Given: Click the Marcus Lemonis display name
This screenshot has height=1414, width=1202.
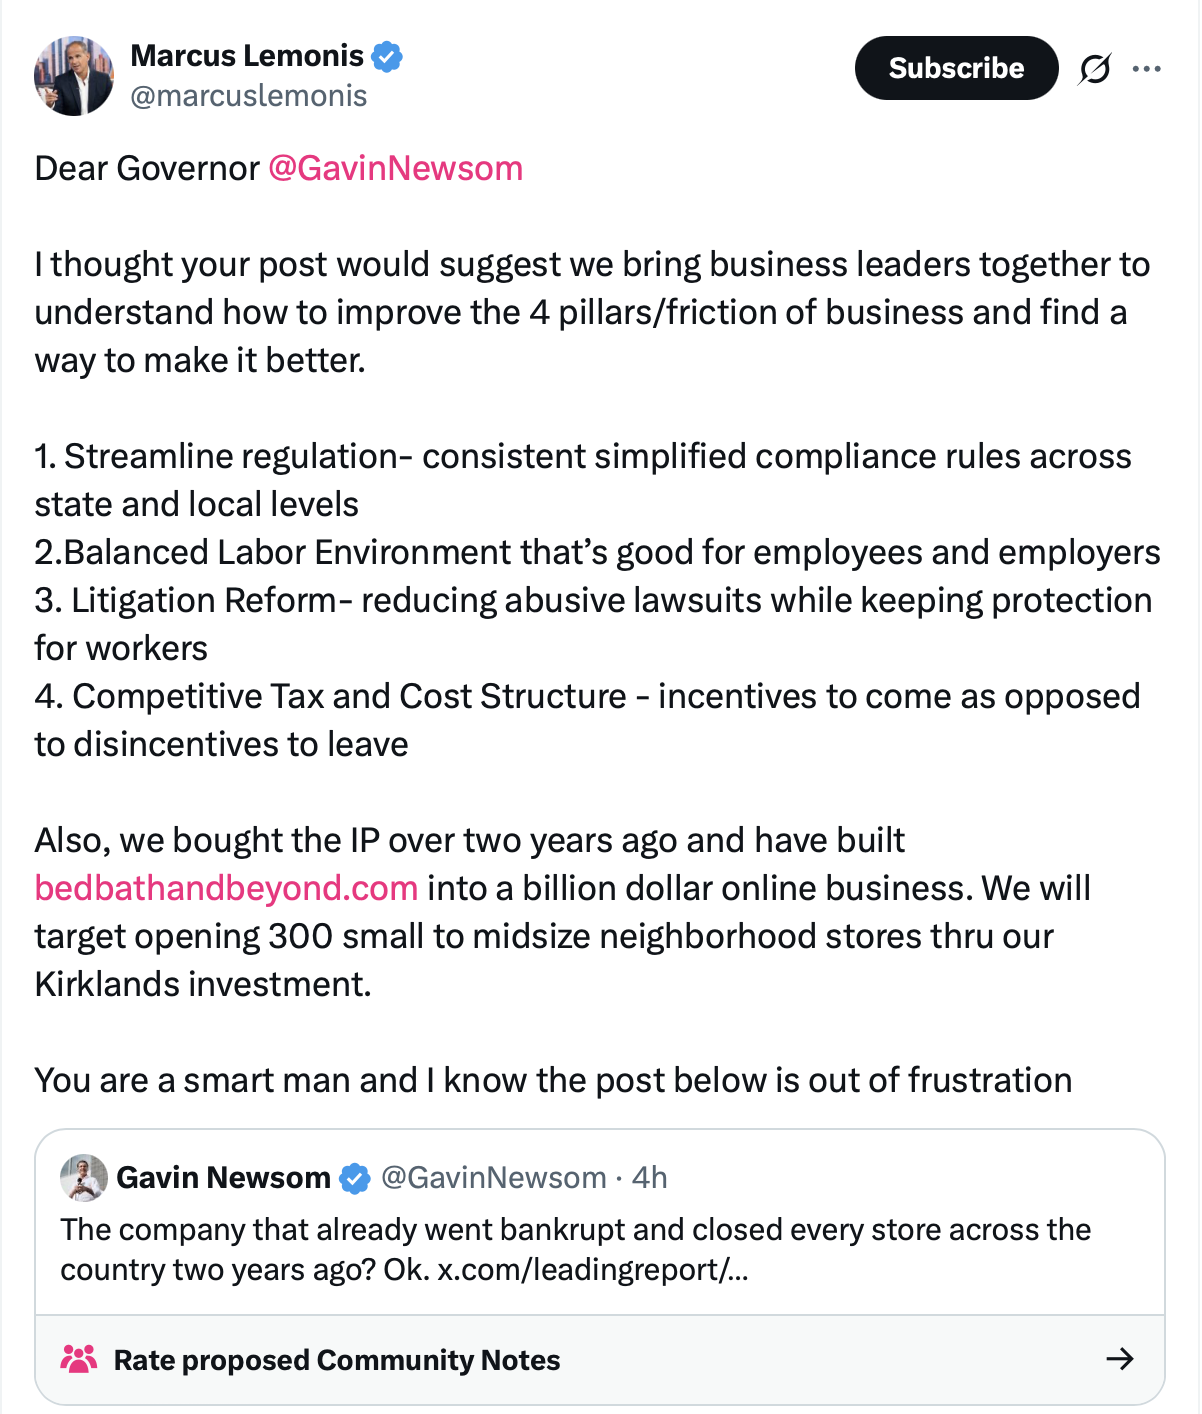Looking at the screenshot, I should pyautogui.click(x=247, y=56).
